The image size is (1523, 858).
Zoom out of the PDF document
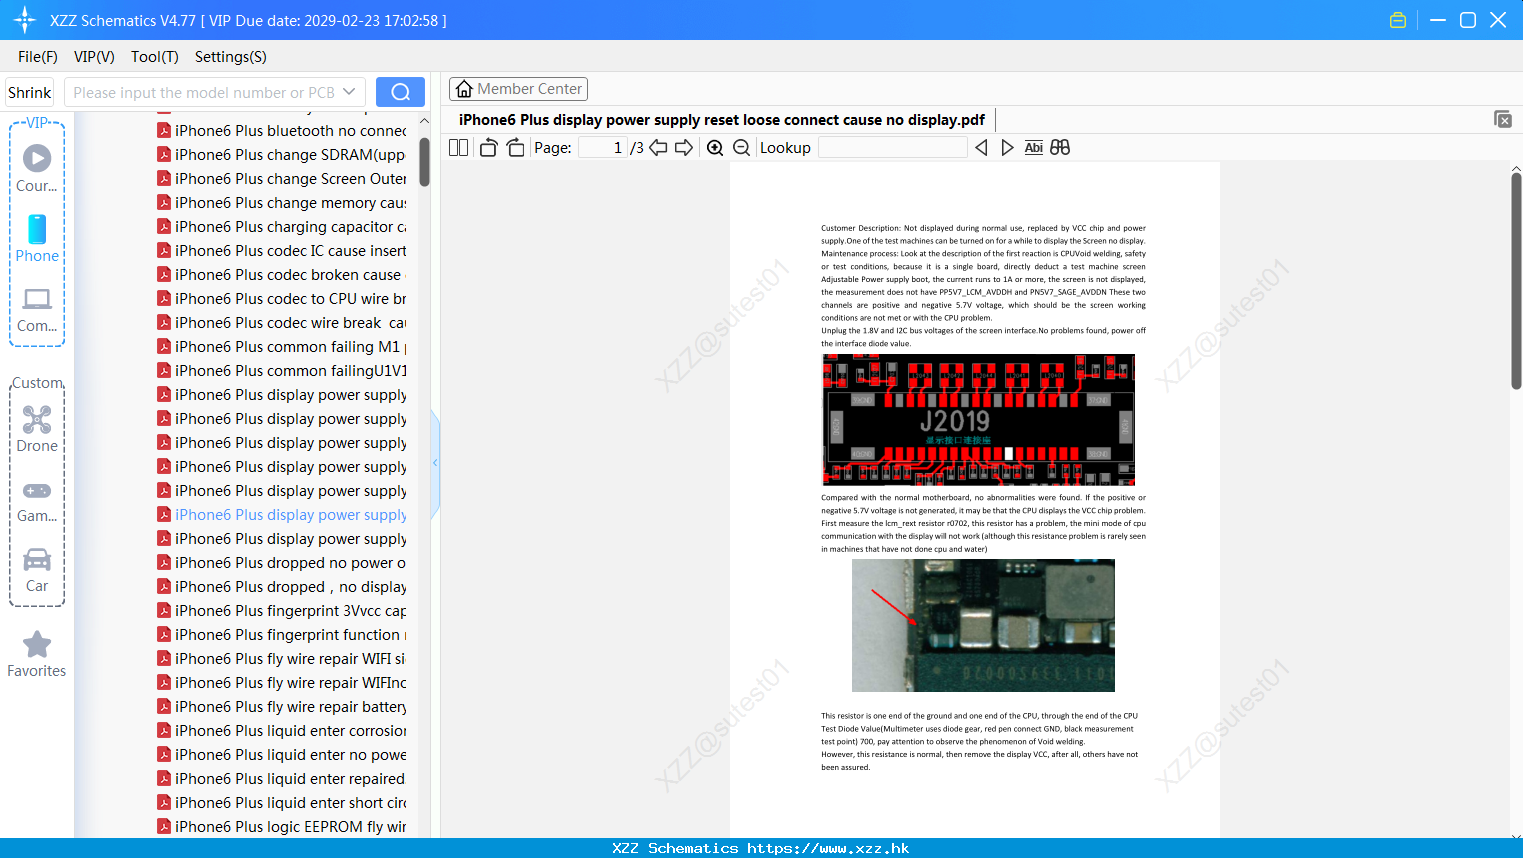pyautogui.click(x=742, y=147)
